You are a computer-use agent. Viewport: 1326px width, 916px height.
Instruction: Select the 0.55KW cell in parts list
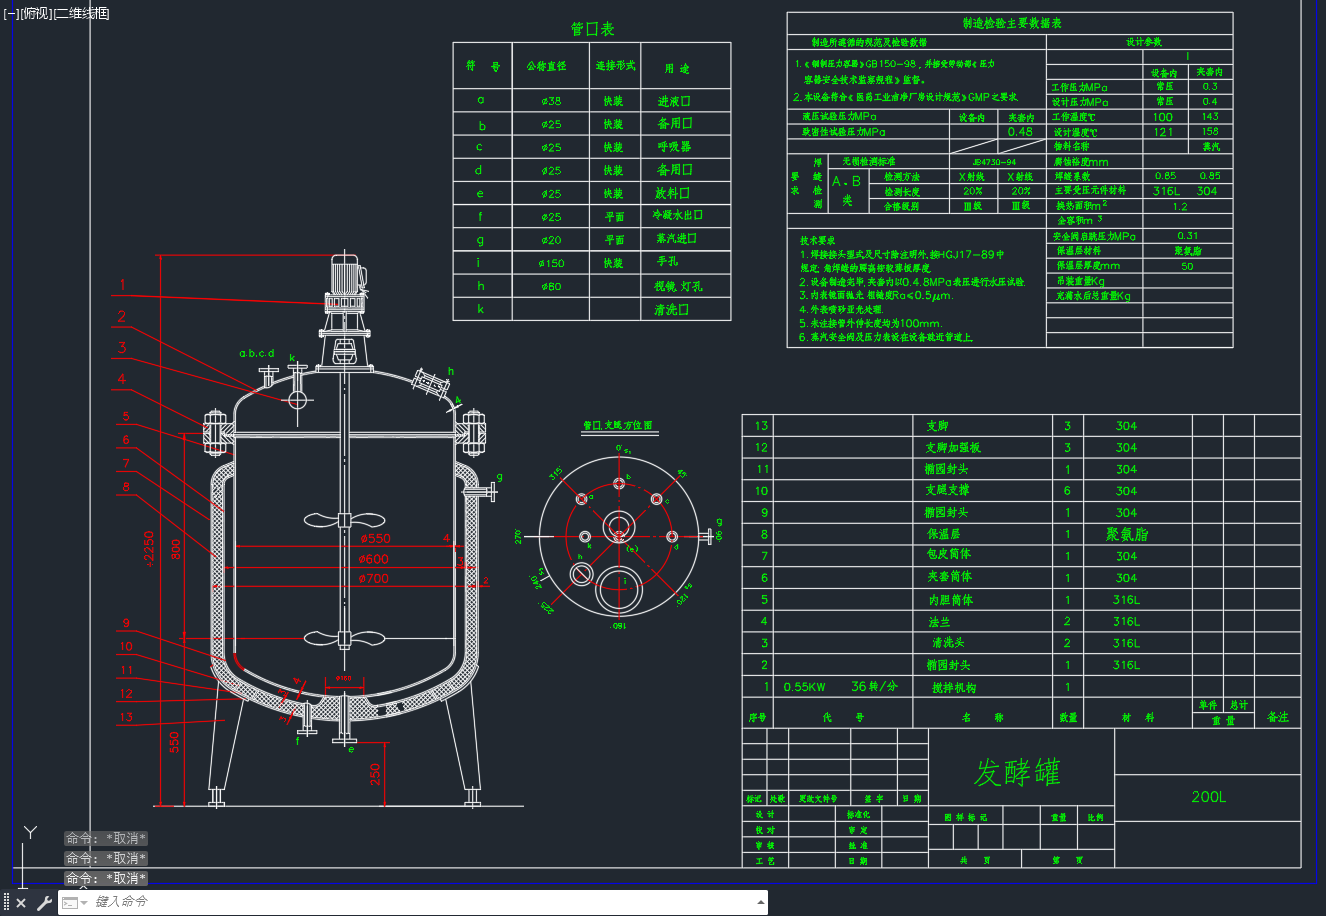(x=804, y=687)
